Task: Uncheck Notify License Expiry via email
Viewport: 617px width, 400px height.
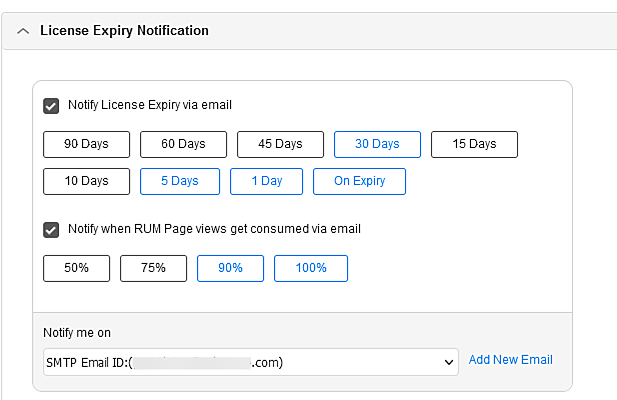Action: [x=51, y=105]
